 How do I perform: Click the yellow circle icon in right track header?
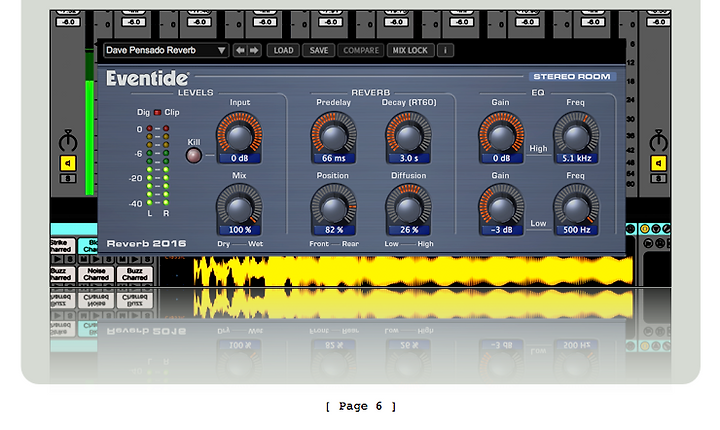click(x=644, y=229)
